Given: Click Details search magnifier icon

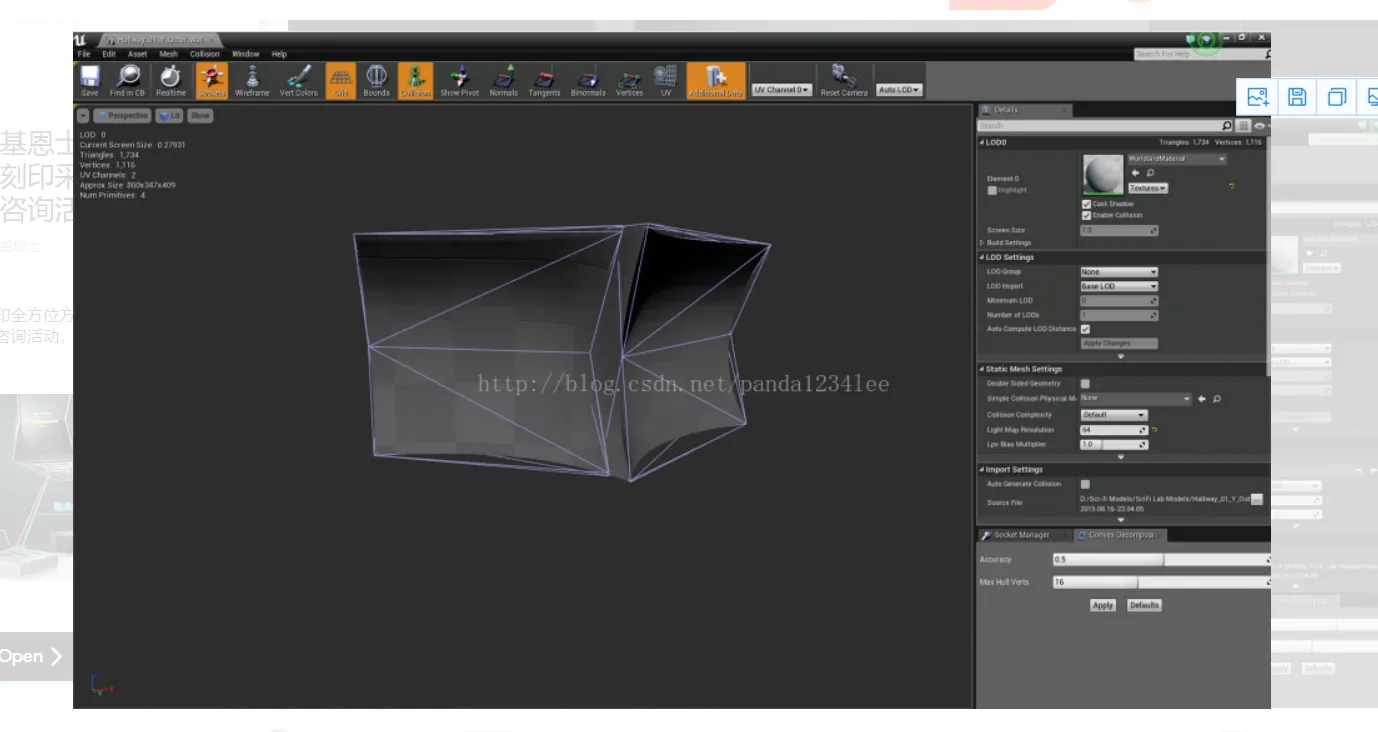Looking at the screenshot, I should 1228,126.
